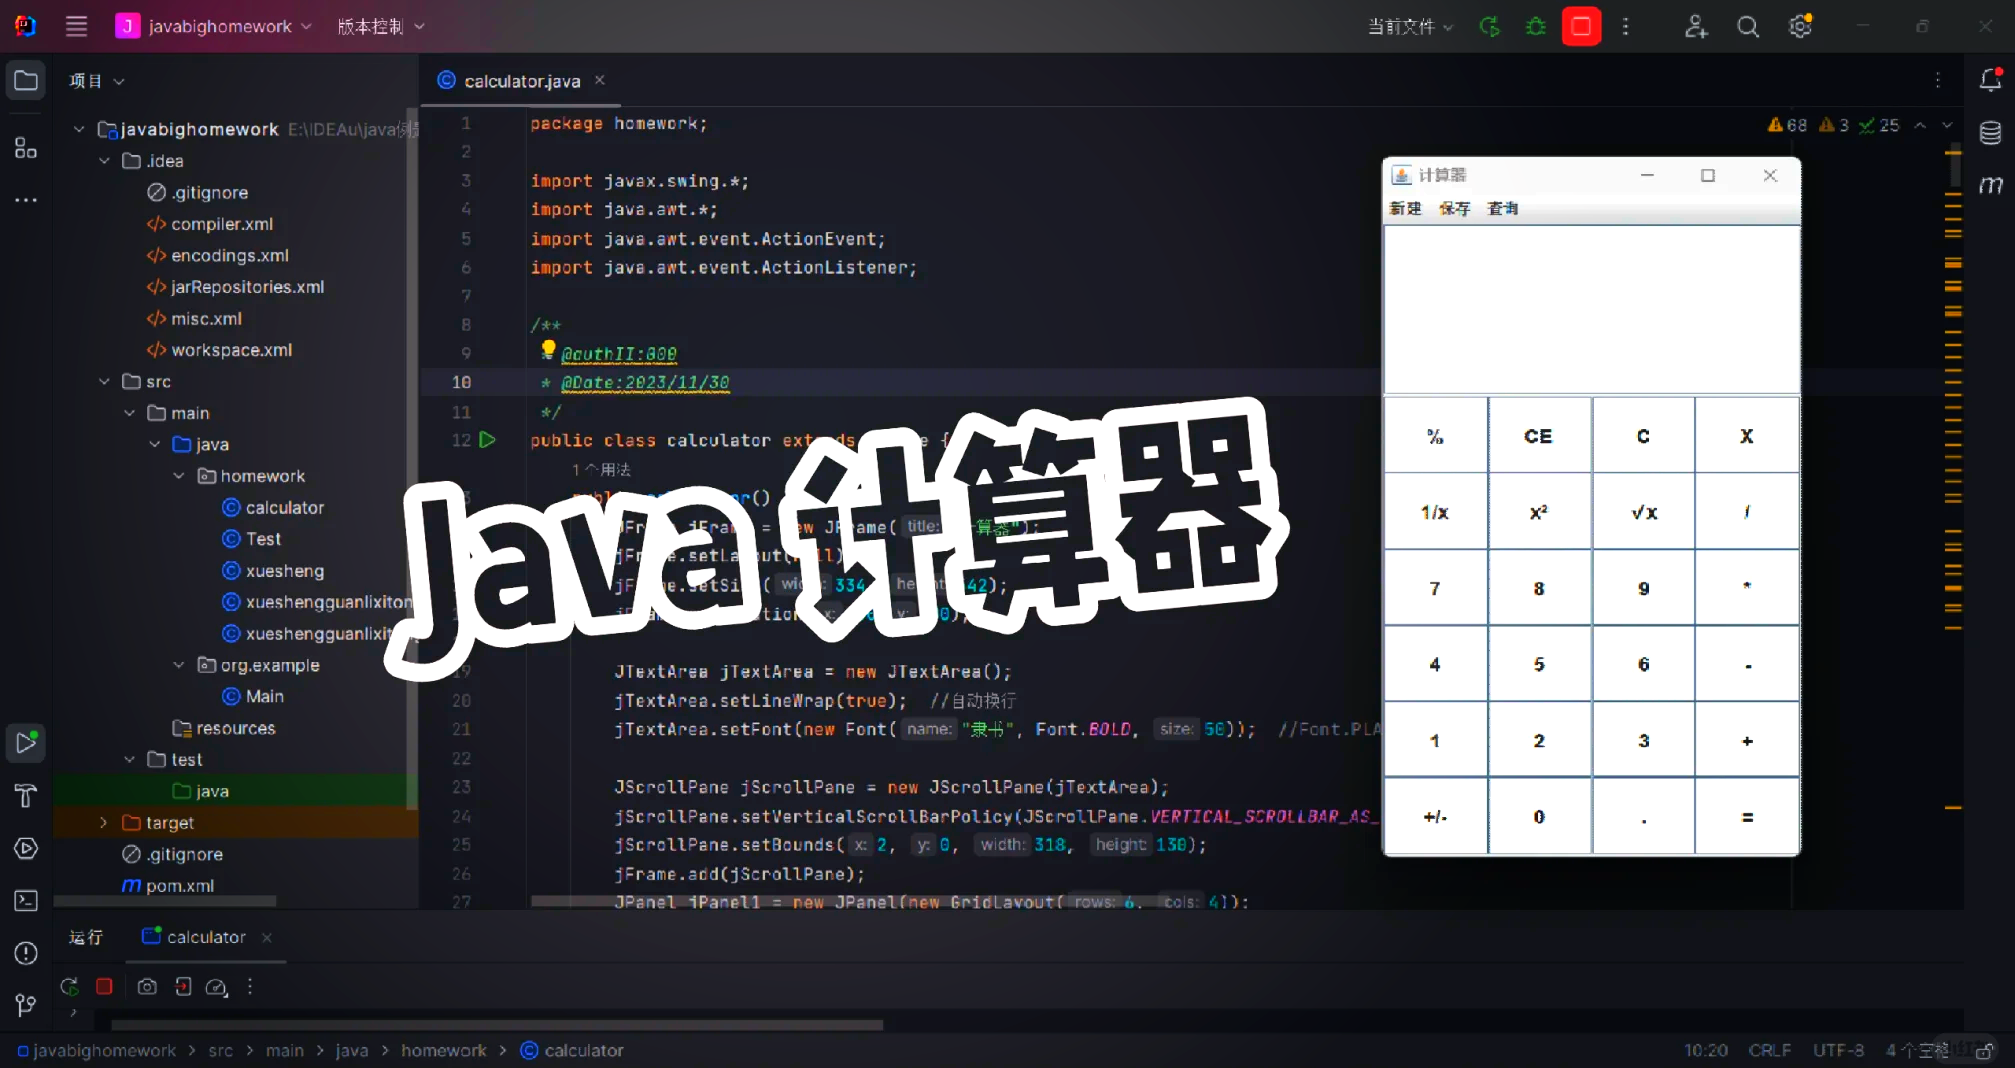Open editor tab options menu (three dots)
2015x1068 pixels.
[1938, 80]
